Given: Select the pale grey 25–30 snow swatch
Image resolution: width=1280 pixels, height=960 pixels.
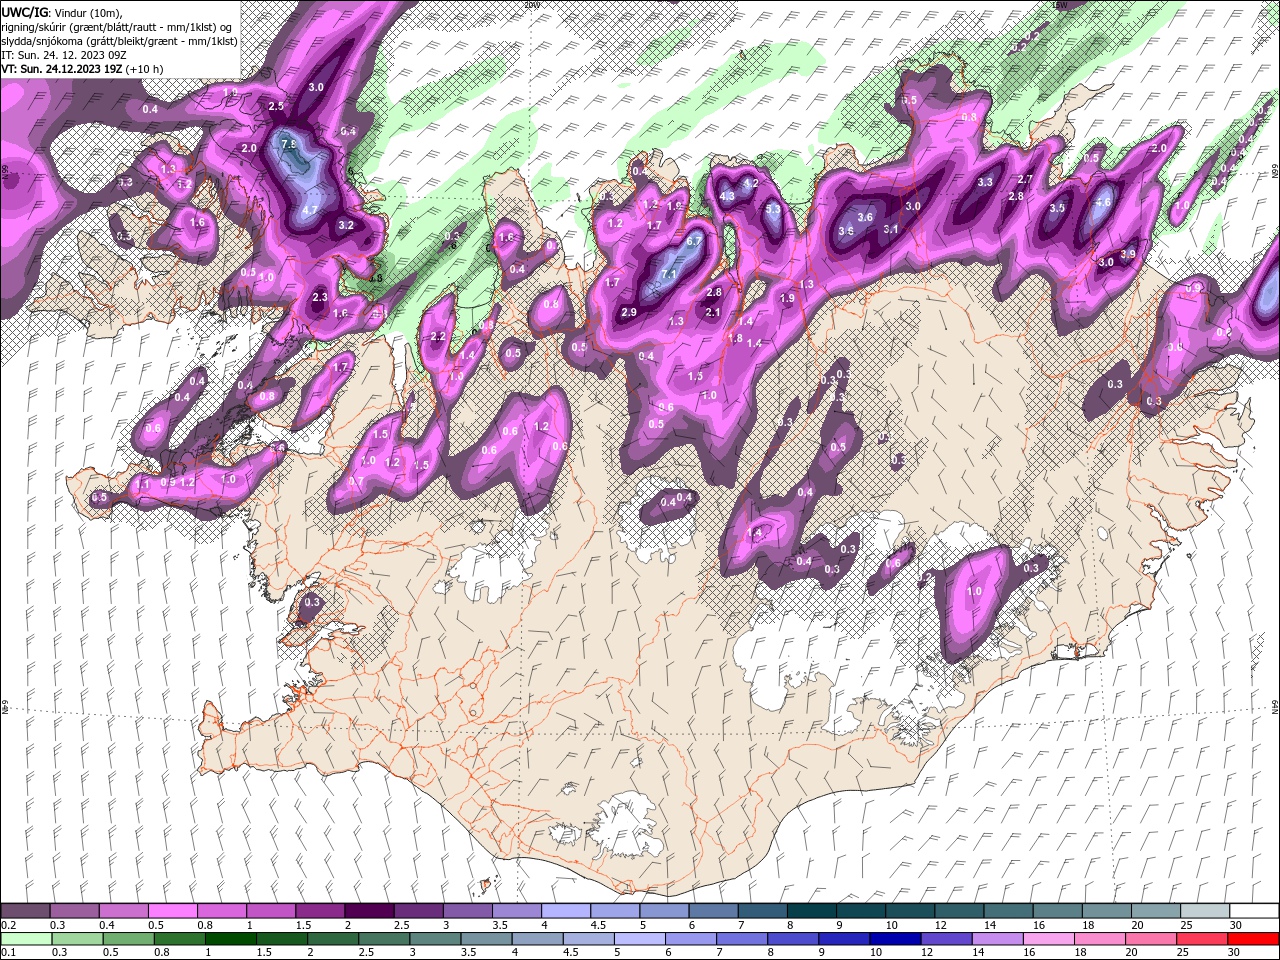Looking at the screenshot, I should point(1205,911).
